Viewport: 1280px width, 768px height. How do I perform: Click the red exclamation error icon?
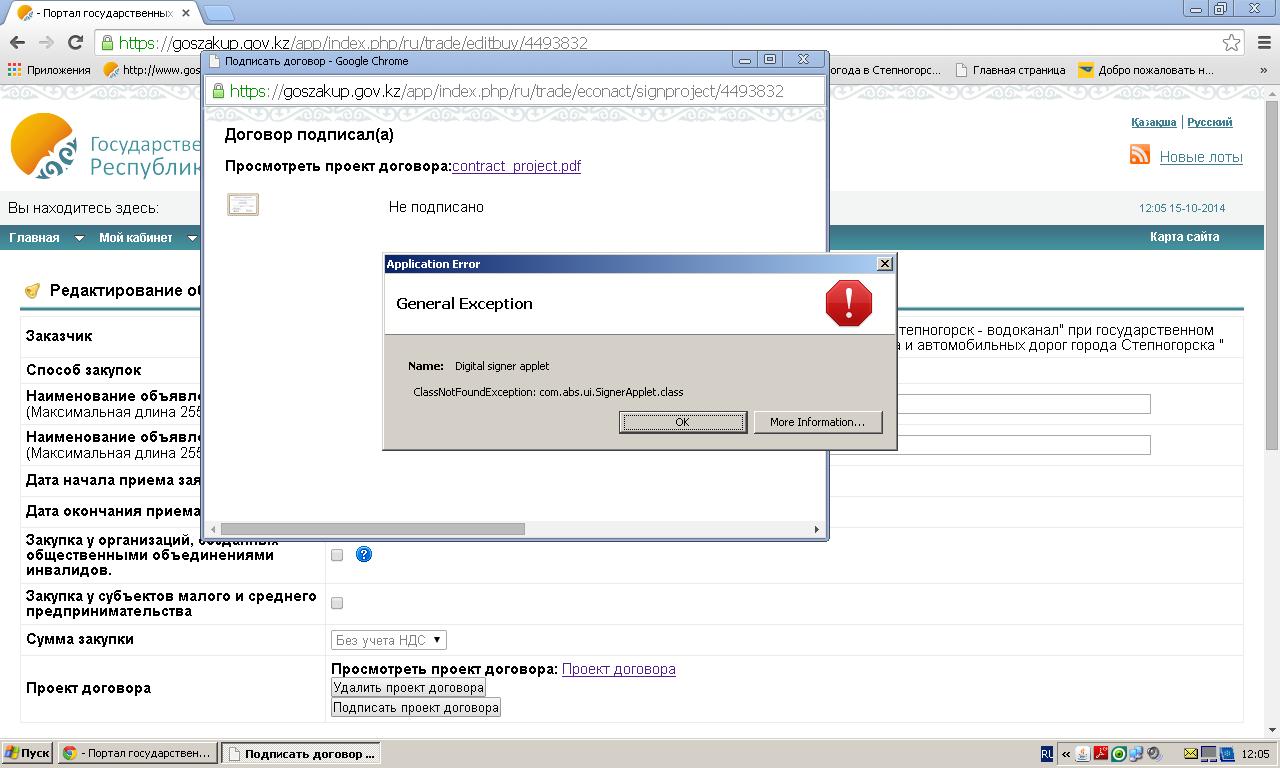pos(849,303)
